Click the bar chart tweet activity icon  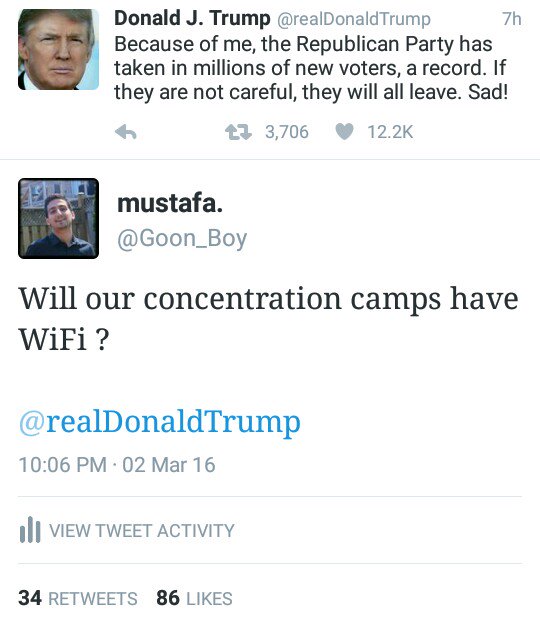tap(30, 530)
